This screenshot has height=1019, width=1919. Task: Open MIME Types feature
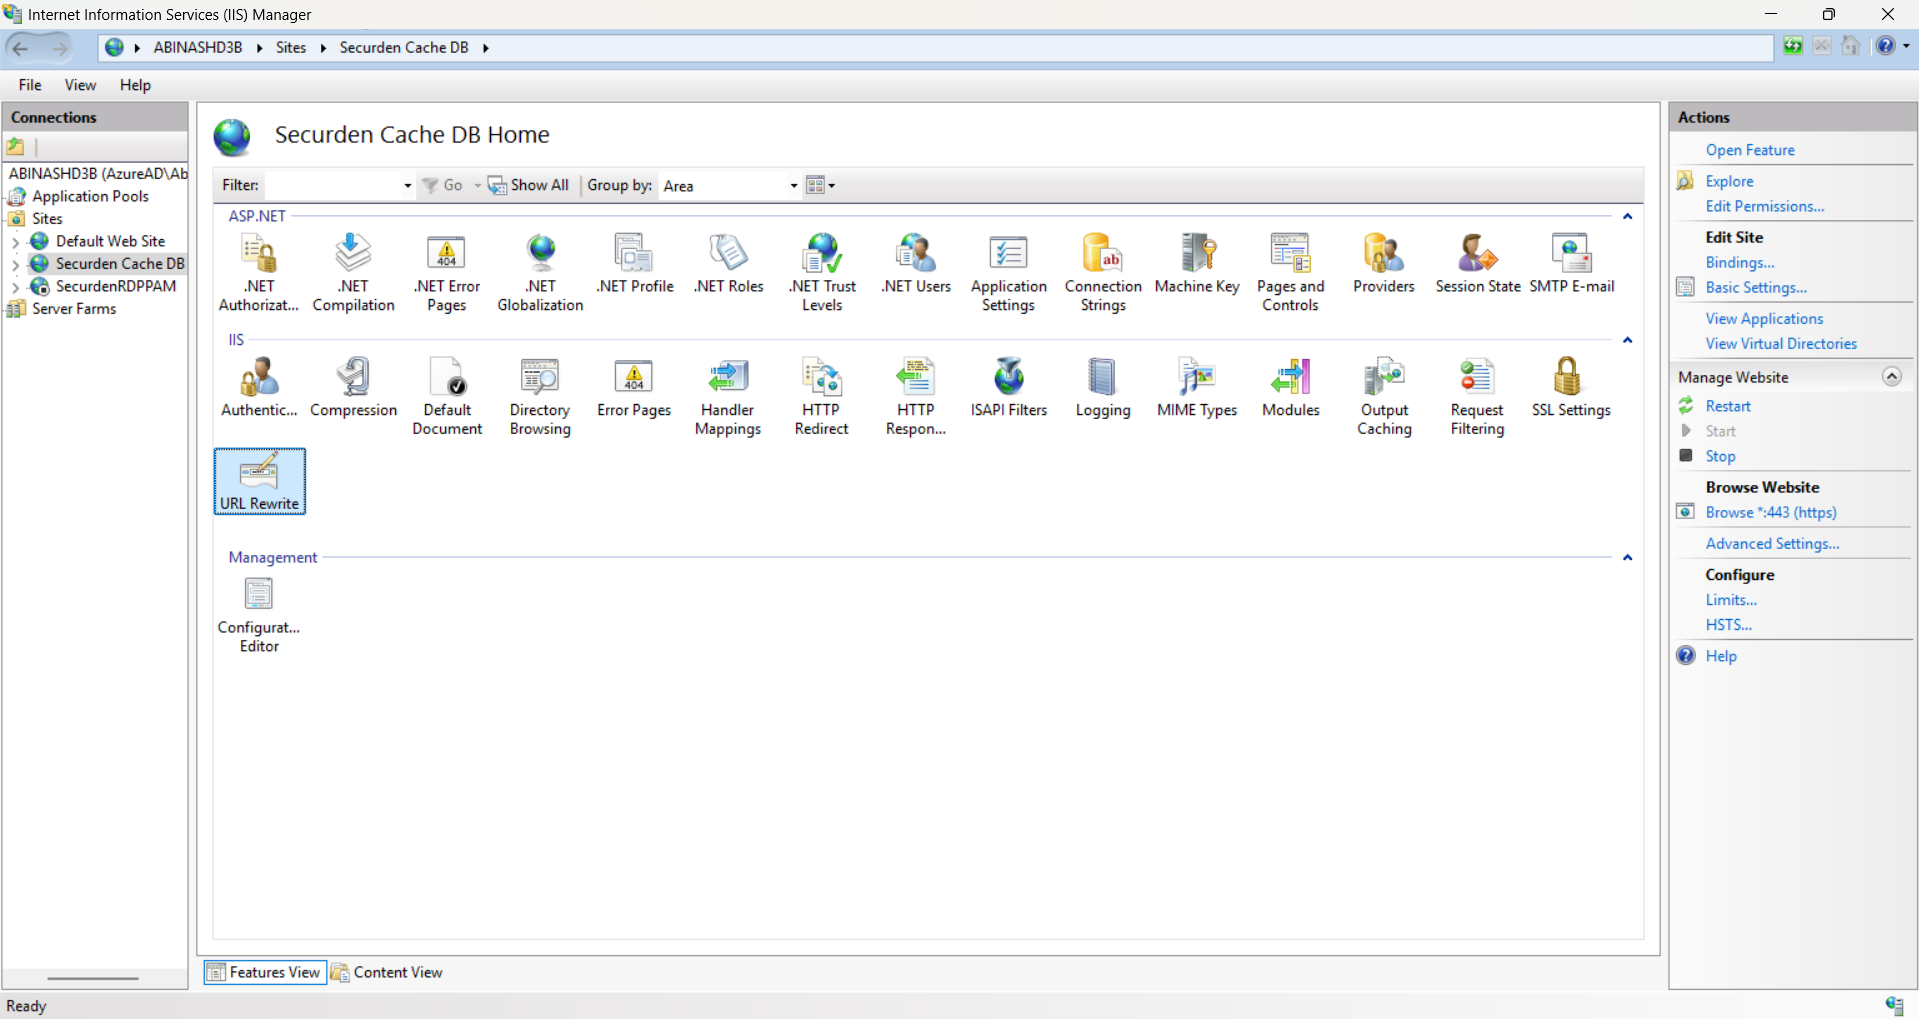(x=1197, y=388)
